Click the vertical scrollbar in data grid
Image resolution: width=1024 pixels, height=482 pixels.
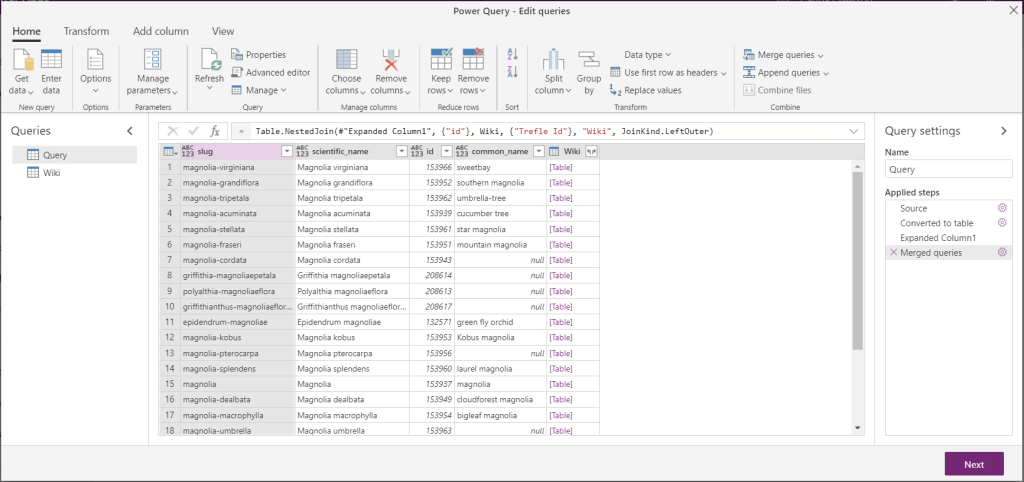tap(857, 260)
